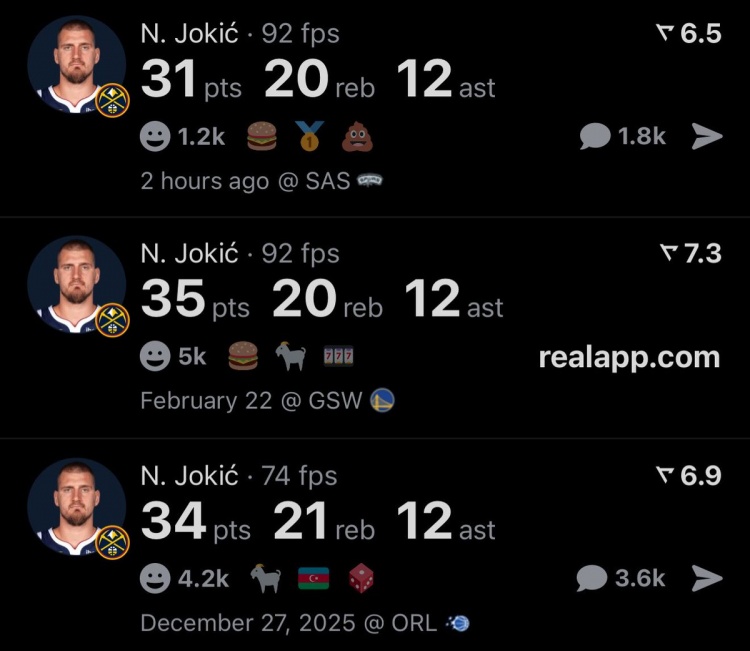Tap the burger emoji on the SAS game card

tap(262, 137)
